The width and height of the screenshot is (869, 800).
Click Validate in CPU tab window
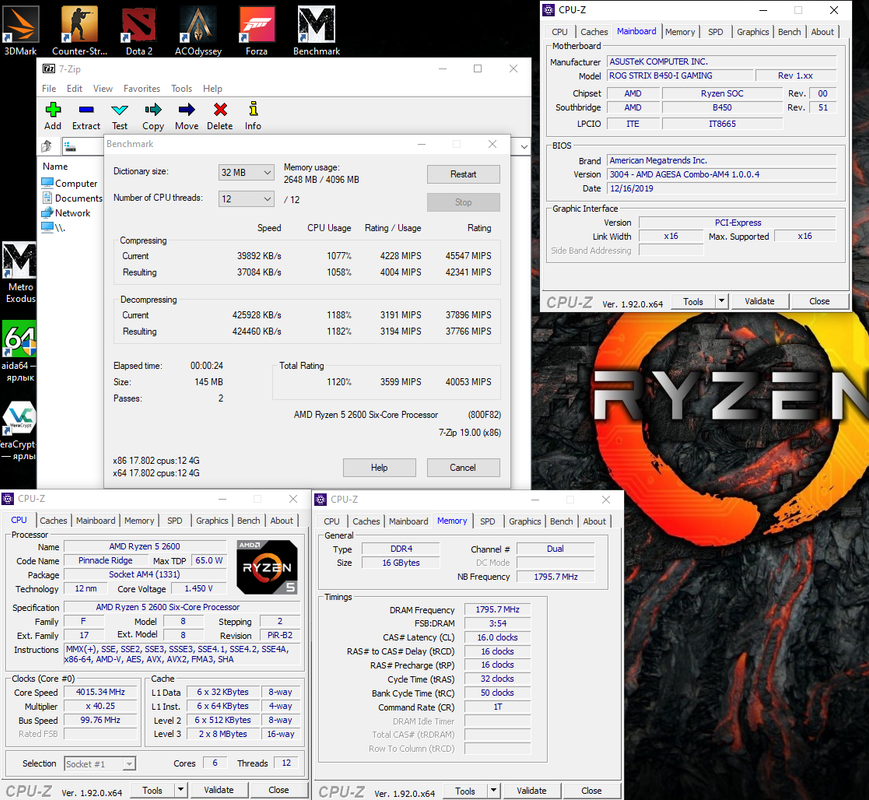[x=218, y=789]
